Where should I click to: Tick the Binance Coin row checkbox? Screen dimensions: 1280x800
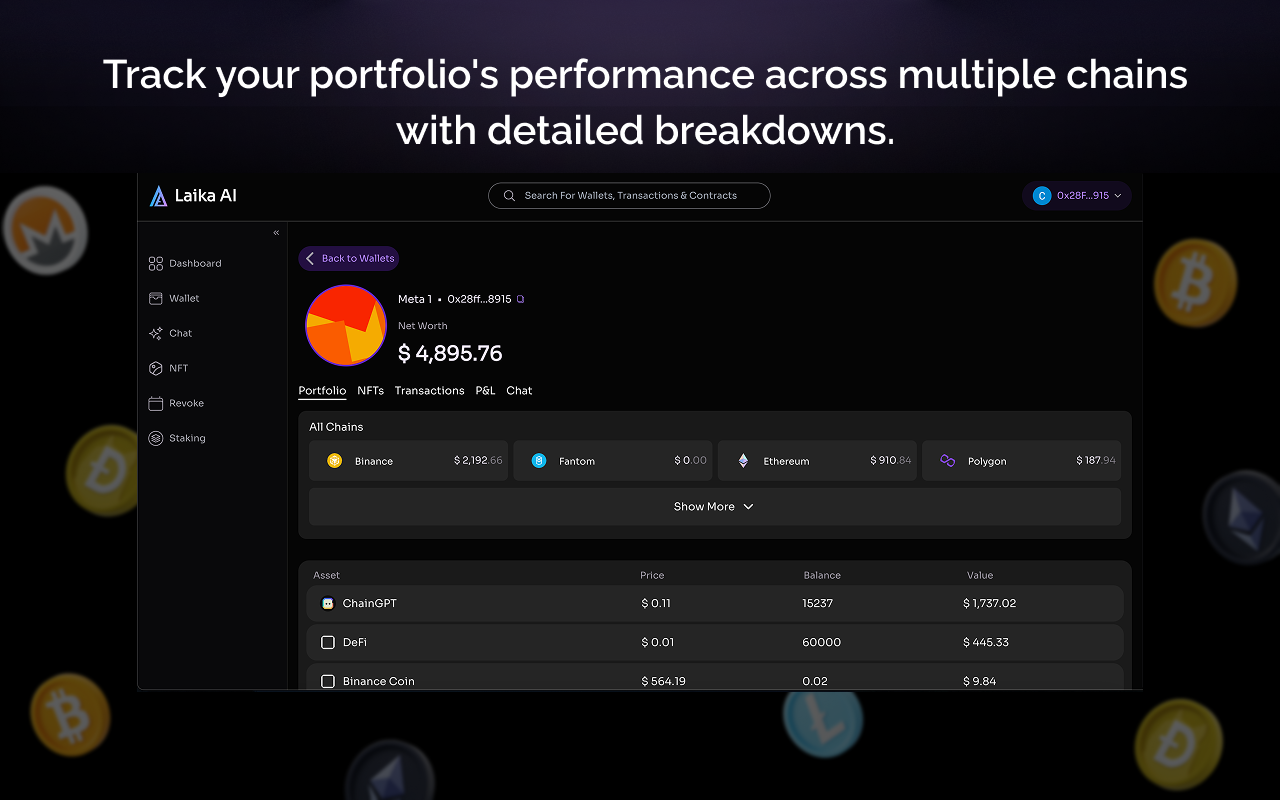[328, 681]
